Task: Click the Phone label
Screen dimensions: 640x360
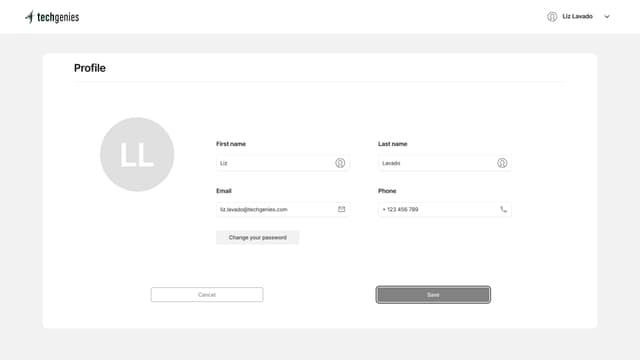Action: 387,191
